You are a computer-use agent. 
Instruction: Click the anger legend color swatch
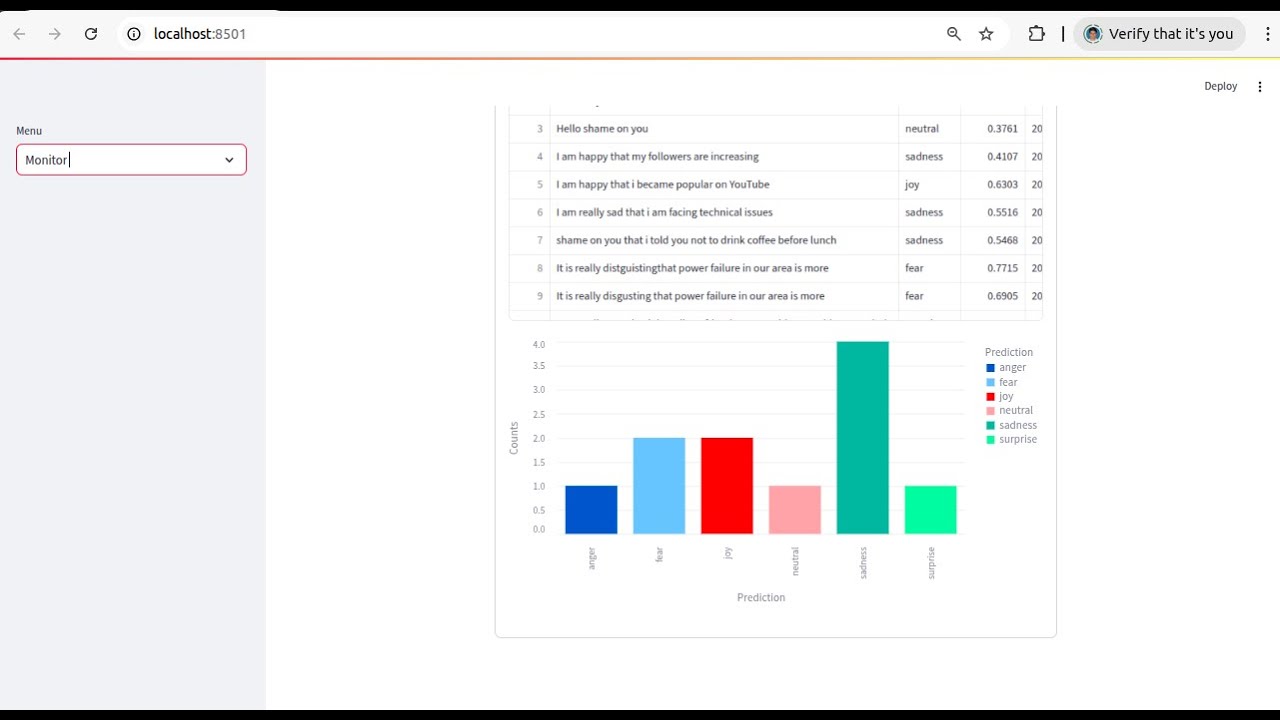pyautogui.click(x=991, y=368)
